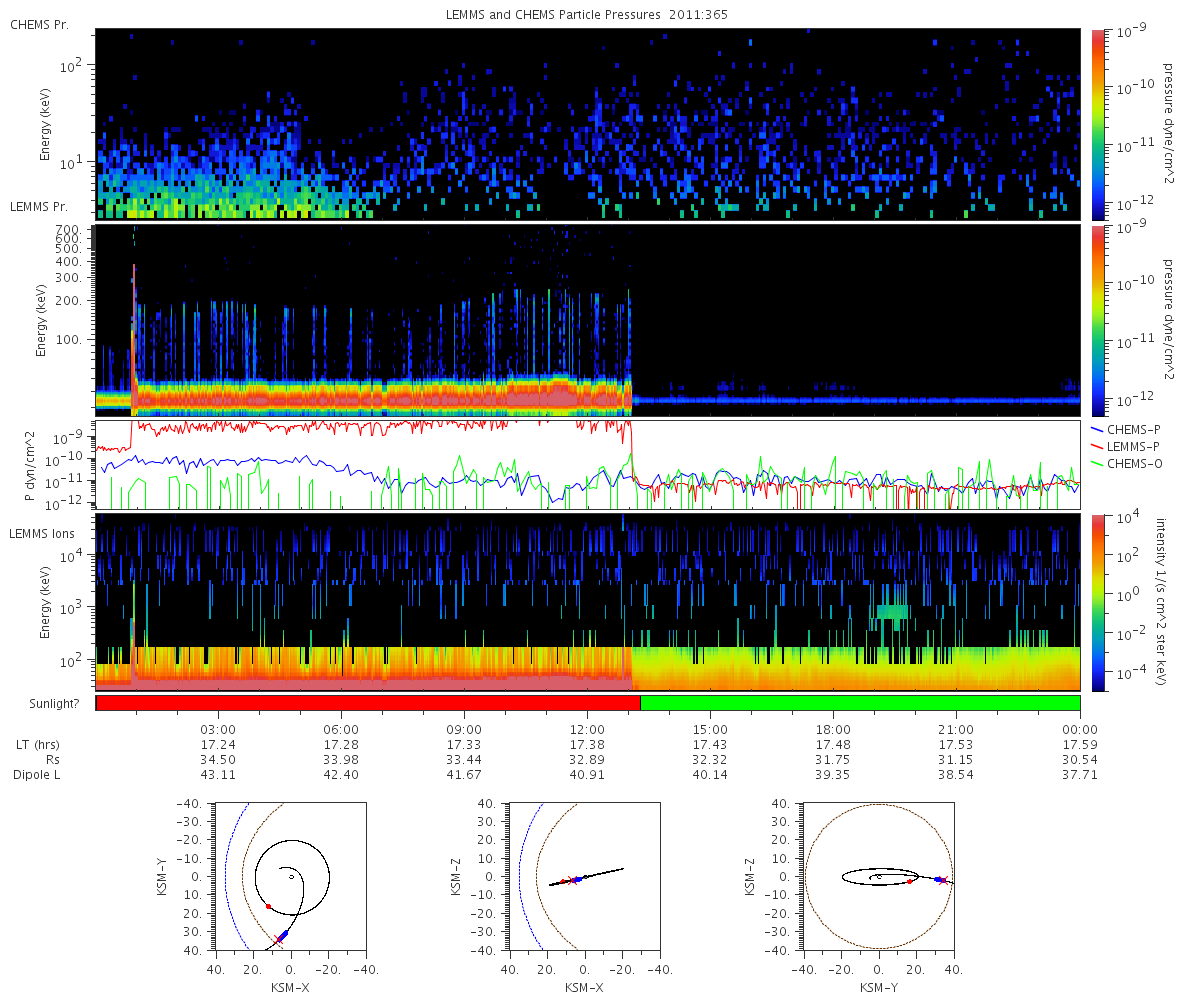1200x1000 pixels.
Task: Click the LEMMS Ions panel label
Action: tap(41, 536)
